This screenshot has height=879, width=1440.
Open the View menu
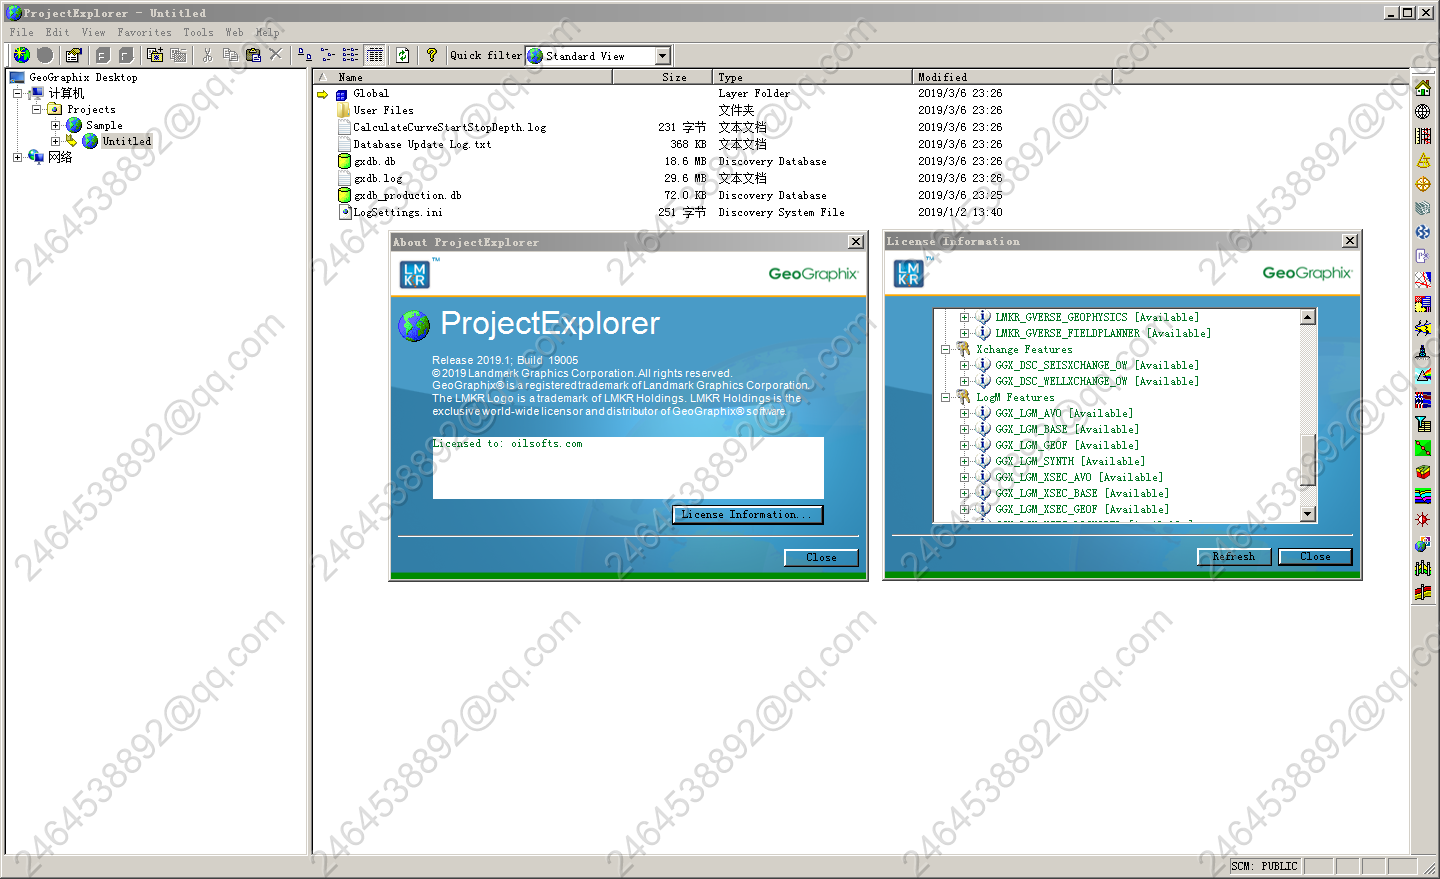coord(93,32)
